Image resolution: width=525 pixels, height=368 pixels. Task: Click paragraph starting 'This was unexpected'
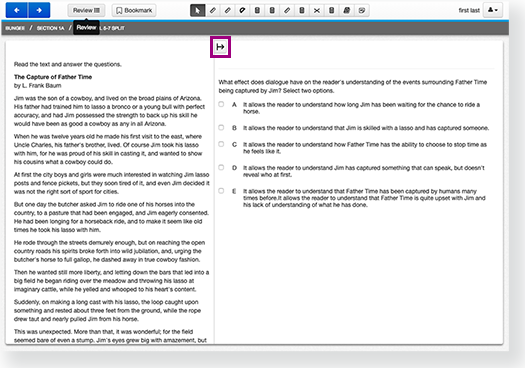(110, 336)
